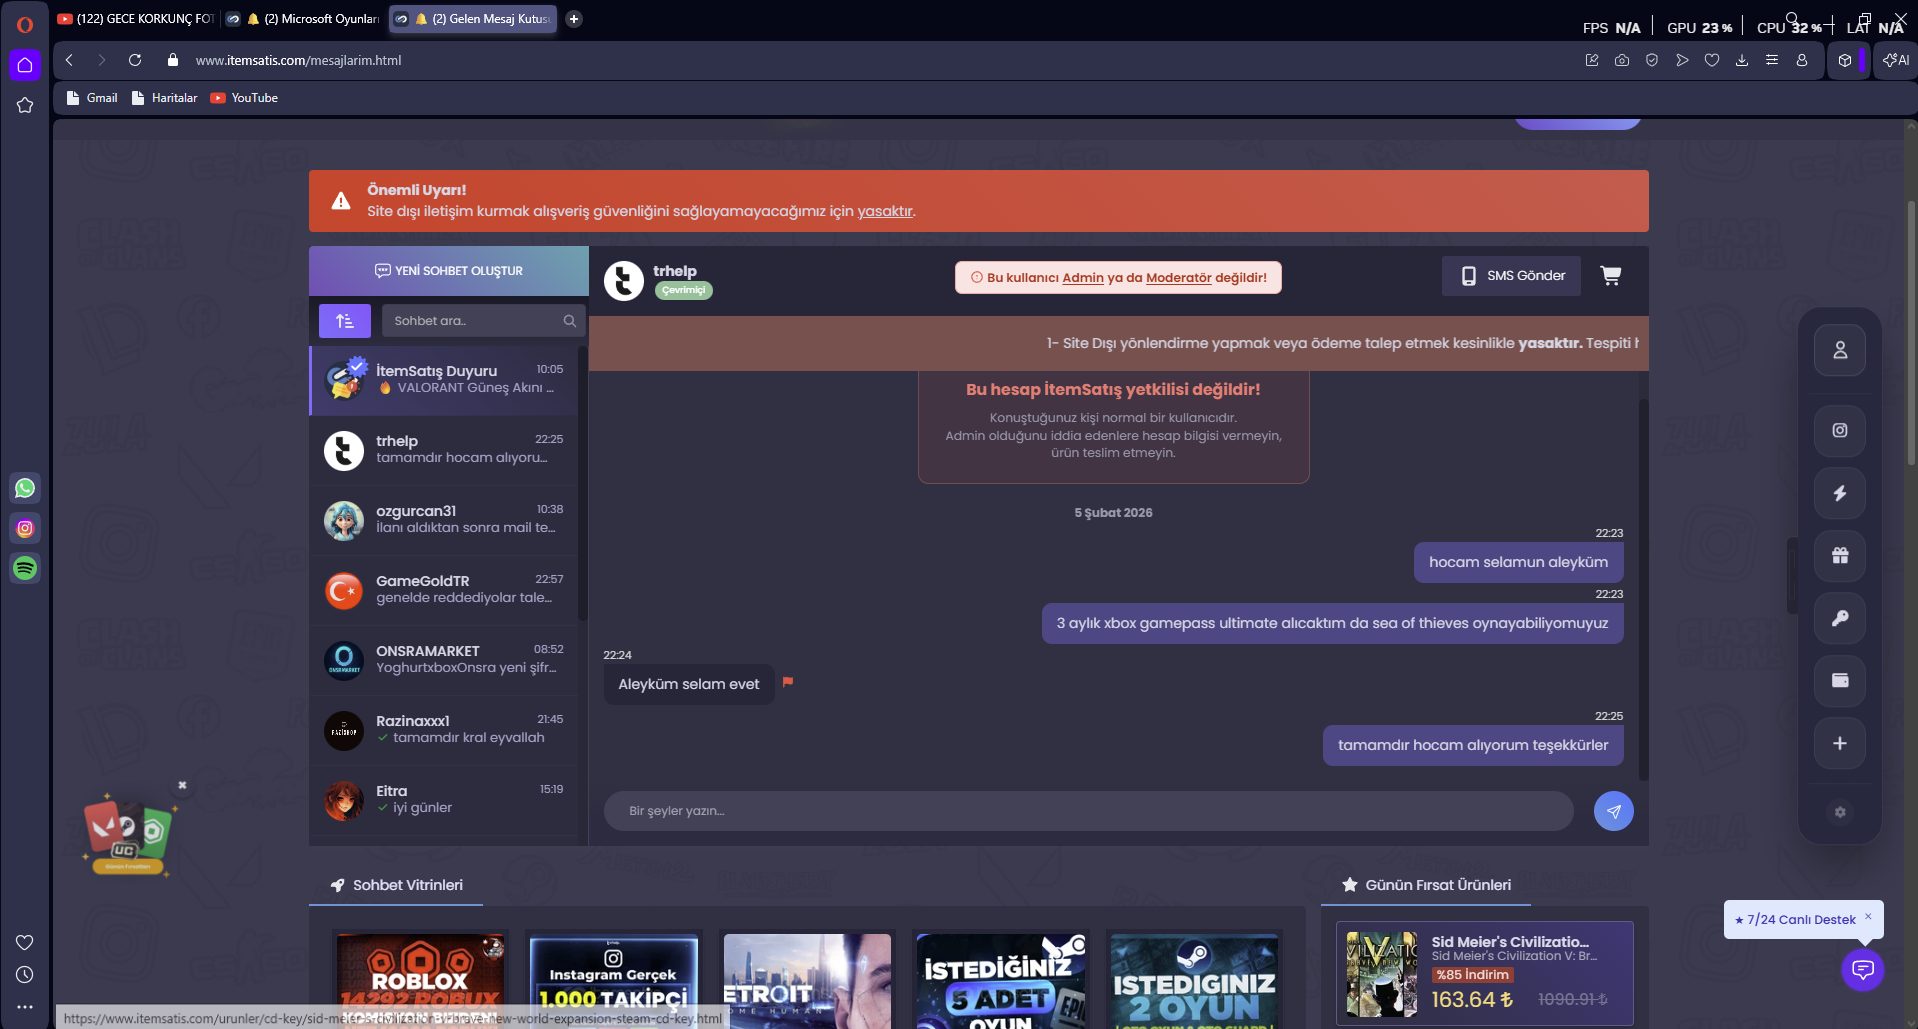Viewport: 1918px width, 1029px height.
Task: Click the plus icon in the right panel
Action: tap(1840, 743)
